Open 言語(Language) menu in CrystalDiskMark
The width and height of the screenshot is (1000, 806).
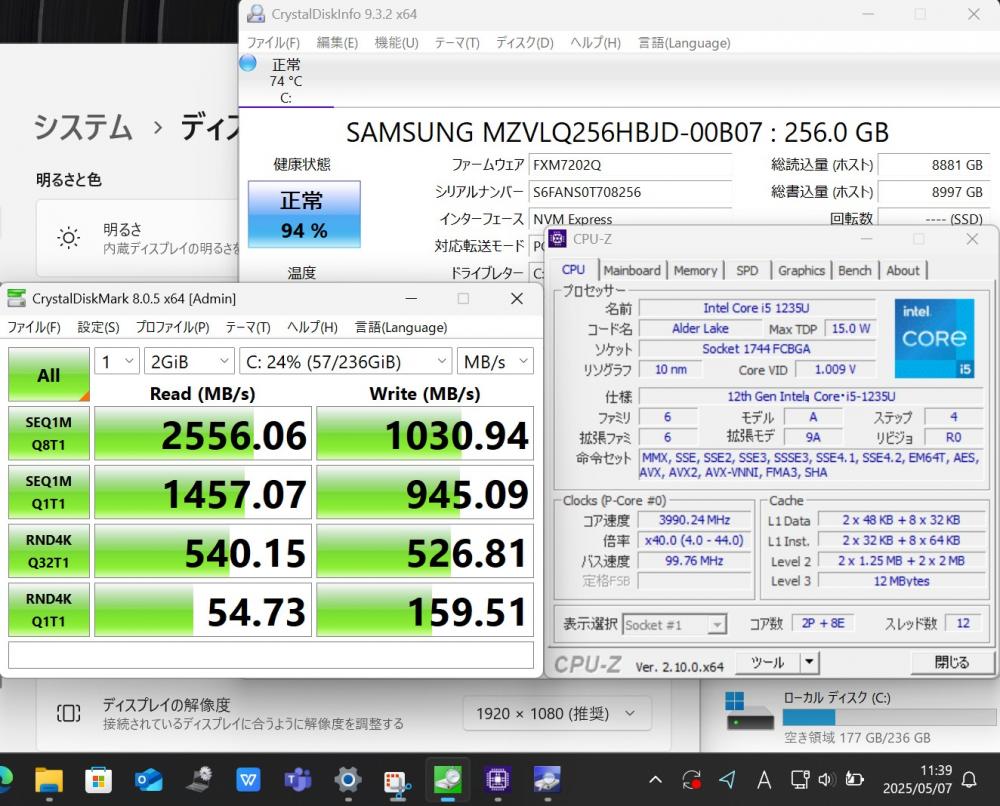[x=401, y=327]
